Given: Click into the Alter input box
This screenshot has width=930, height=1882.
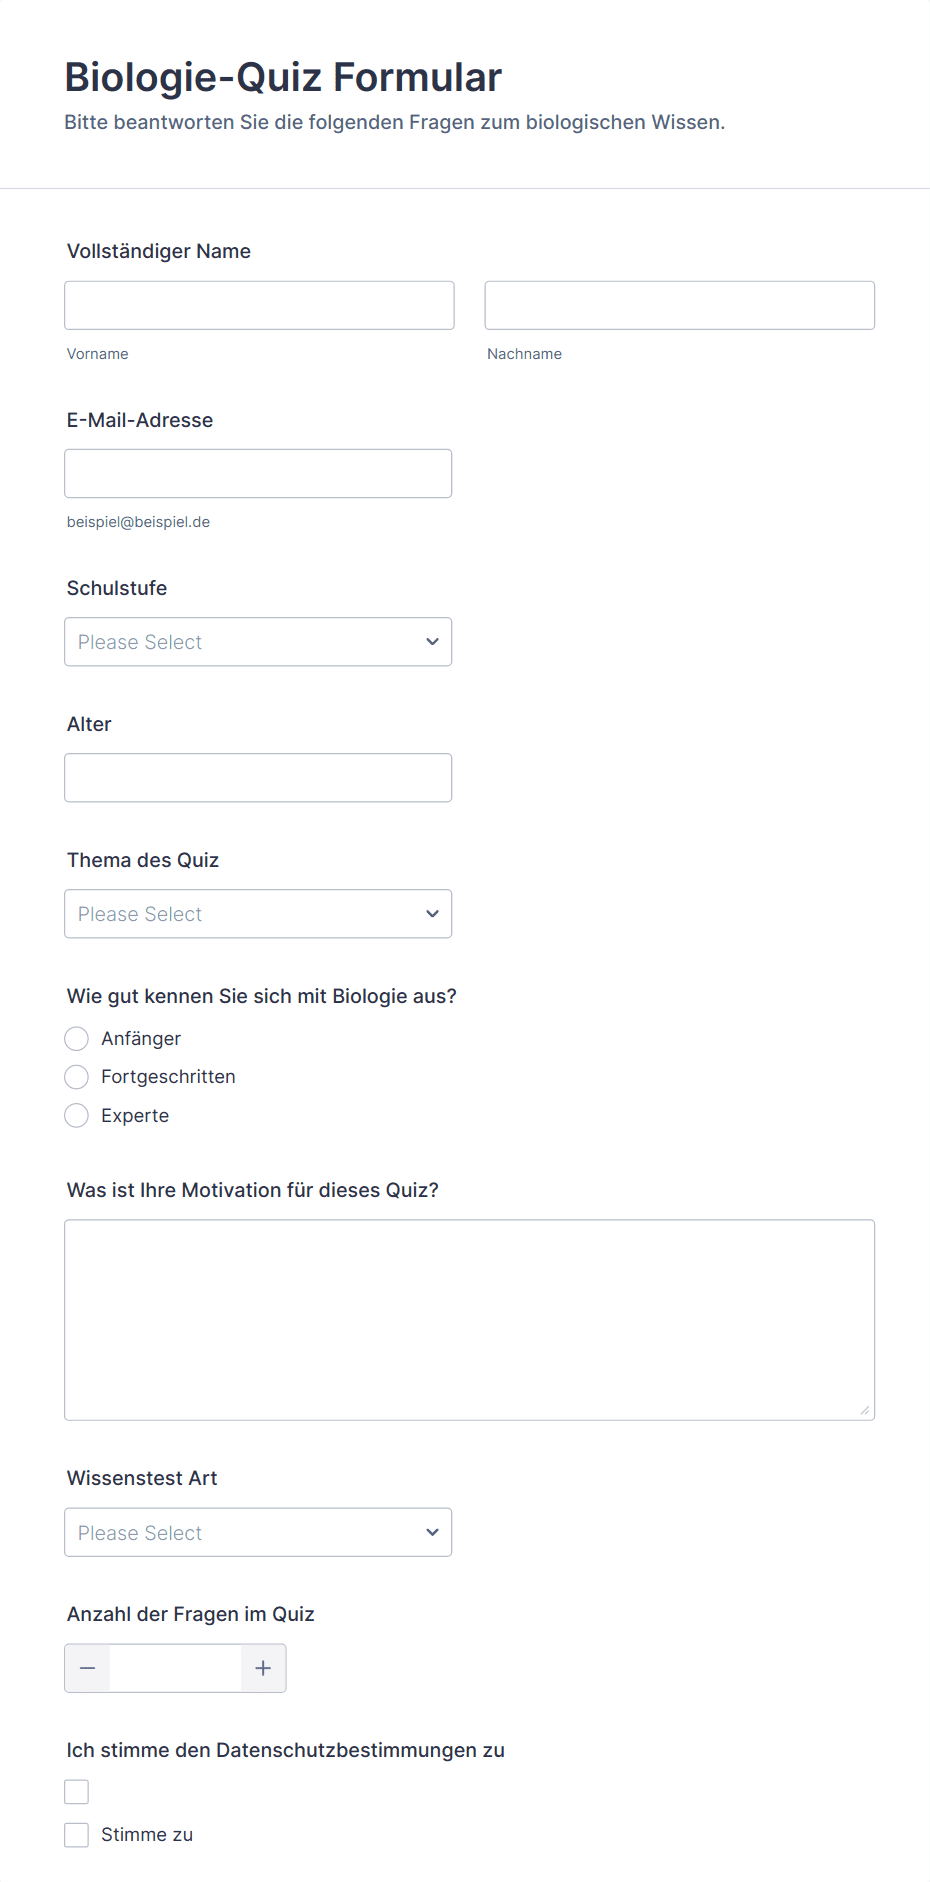Looking at the screenshot, I should click(258, 778).
